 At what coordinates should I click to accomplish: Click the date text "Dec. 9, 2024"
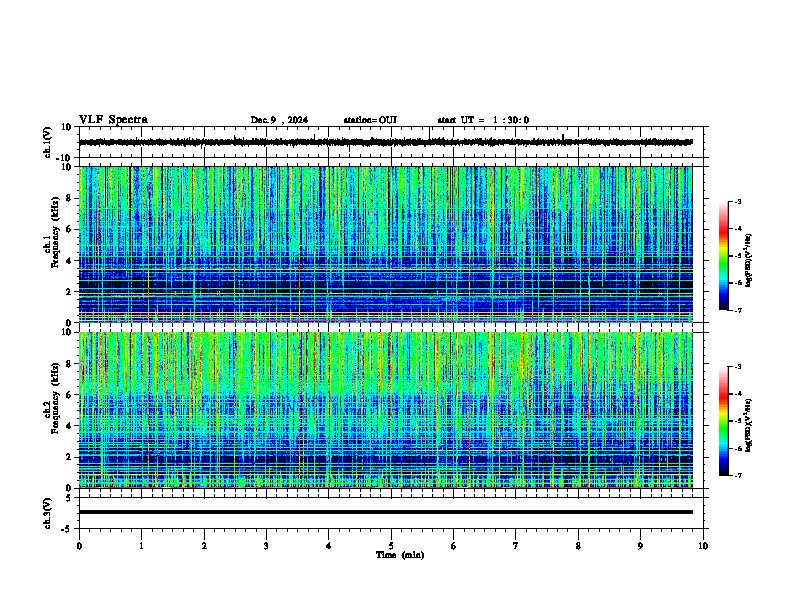coord(279,120)
